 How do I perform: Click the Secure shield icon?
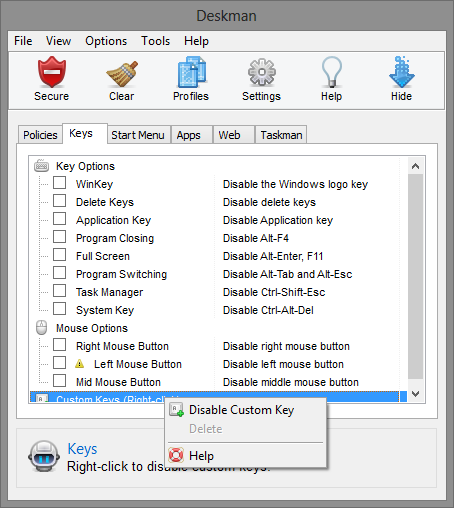click(x=51, y=72)
